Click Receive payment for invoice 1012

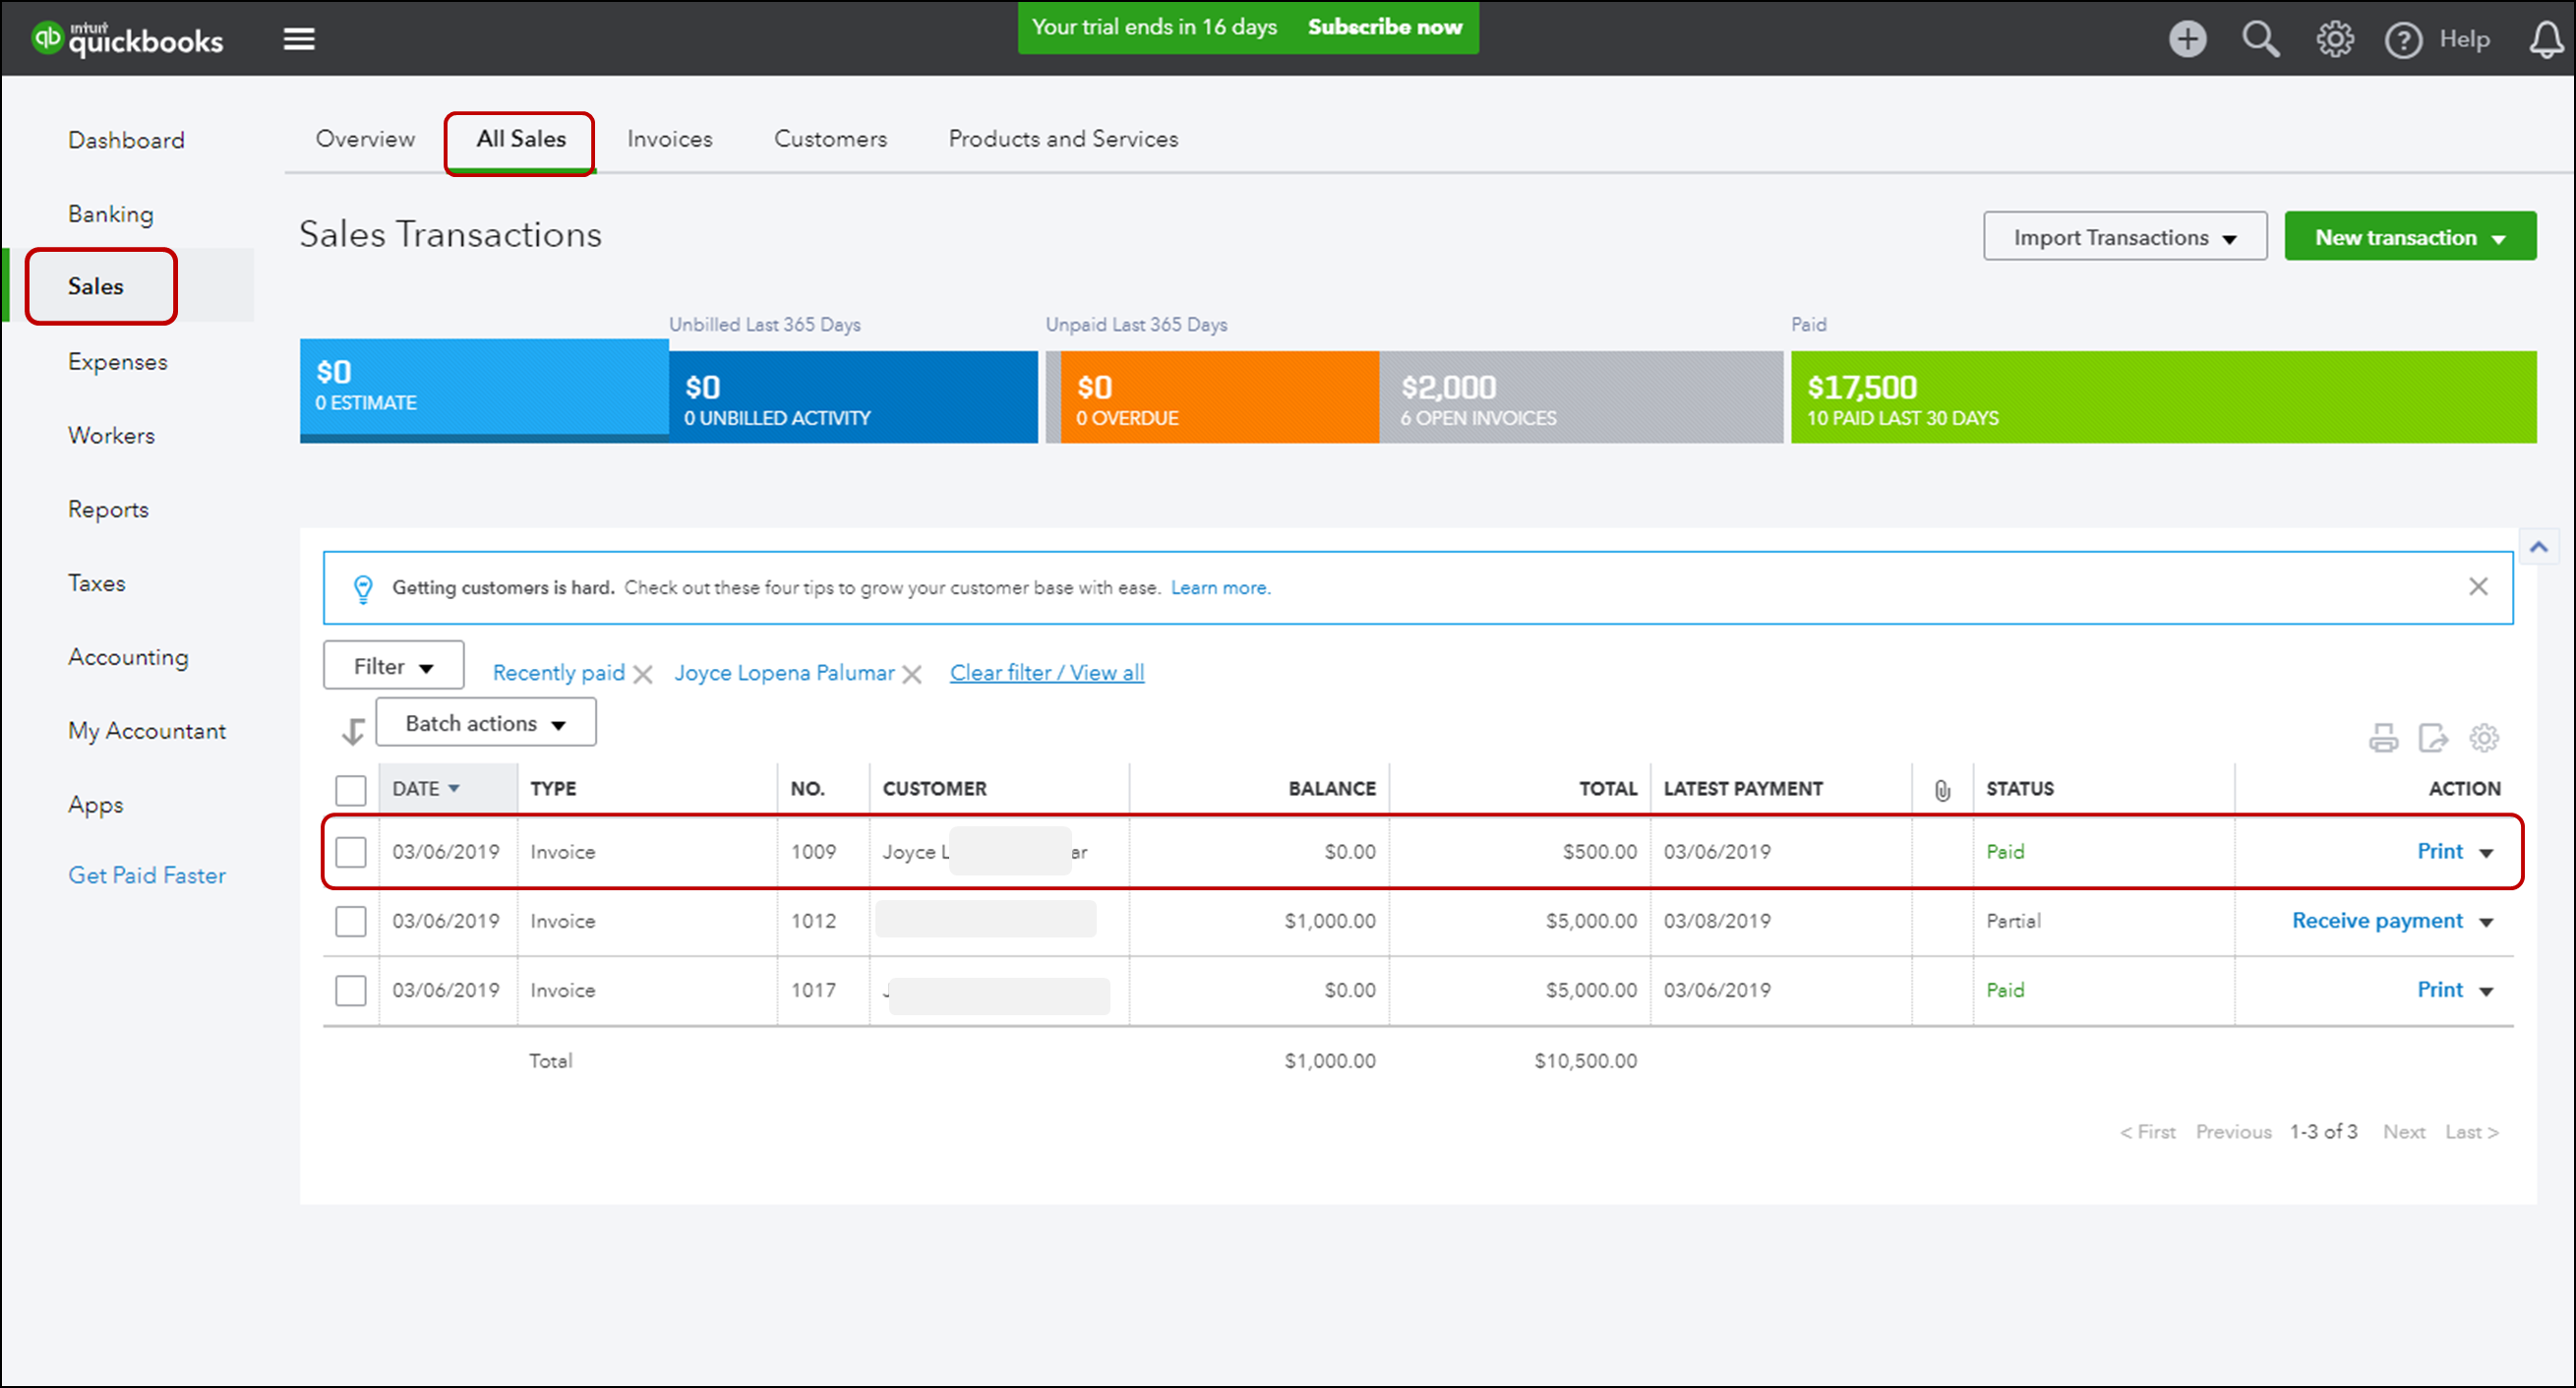[2376, 921]
